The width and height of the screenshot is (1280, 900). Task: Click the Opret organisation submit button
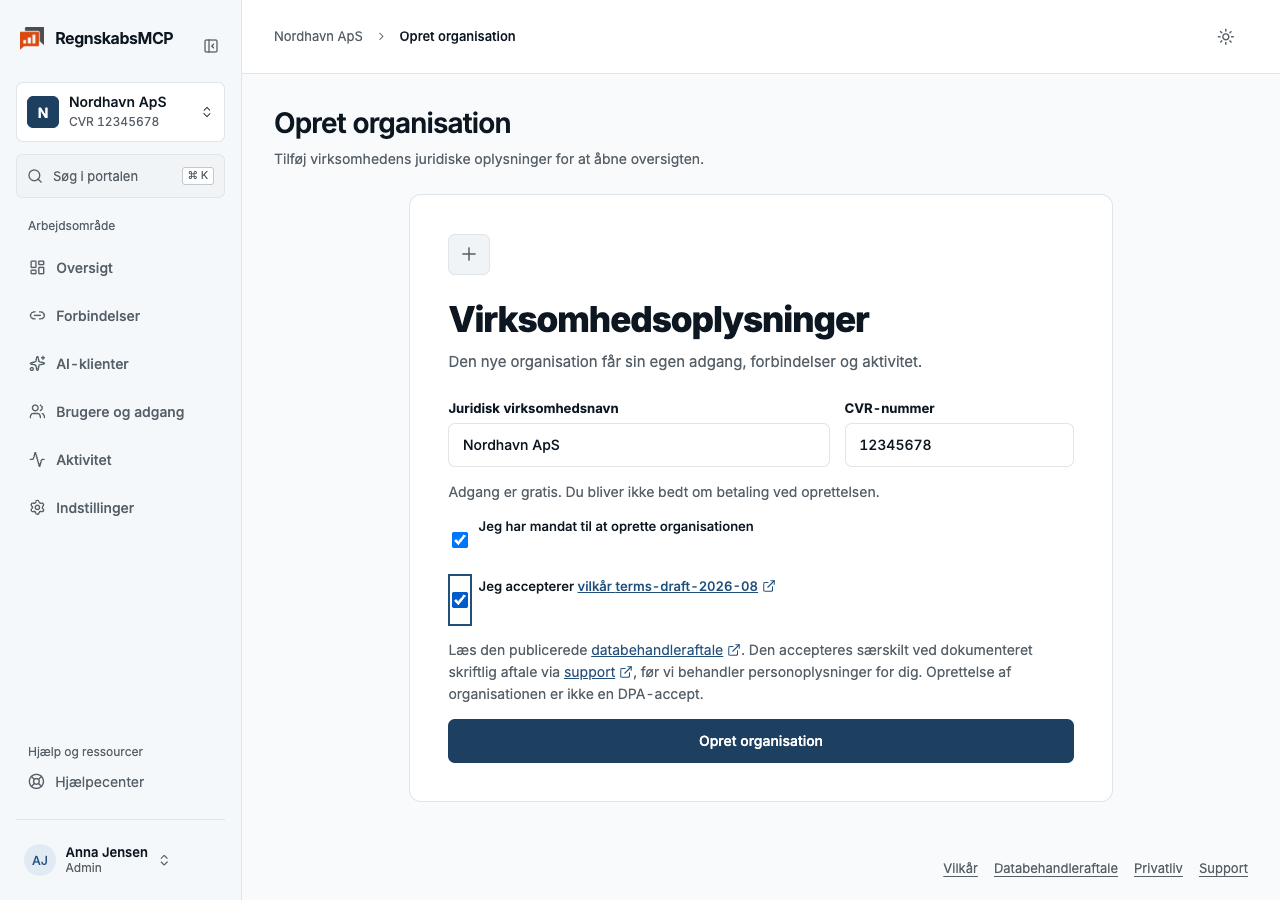pyautogui.click(x=761, y=741)
